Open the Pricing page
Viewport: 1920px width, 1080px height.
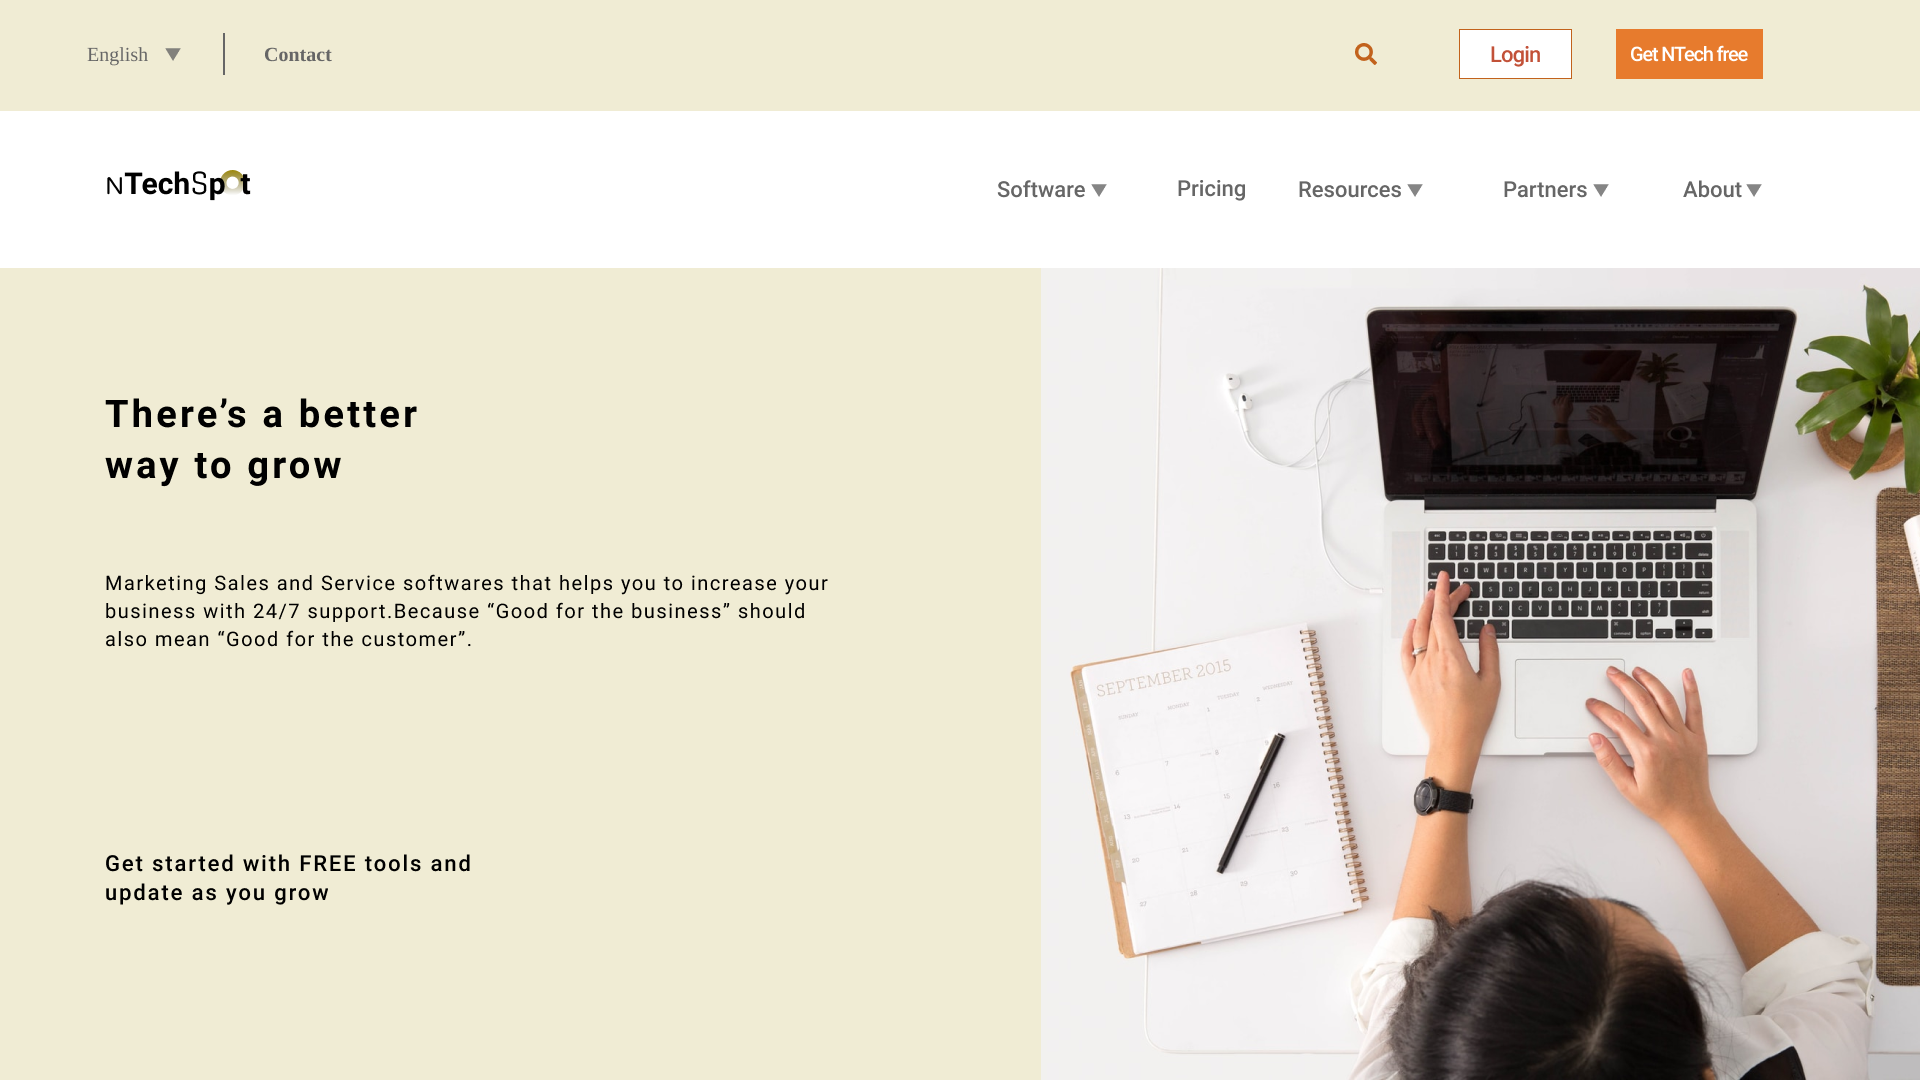coord(1211,189)
